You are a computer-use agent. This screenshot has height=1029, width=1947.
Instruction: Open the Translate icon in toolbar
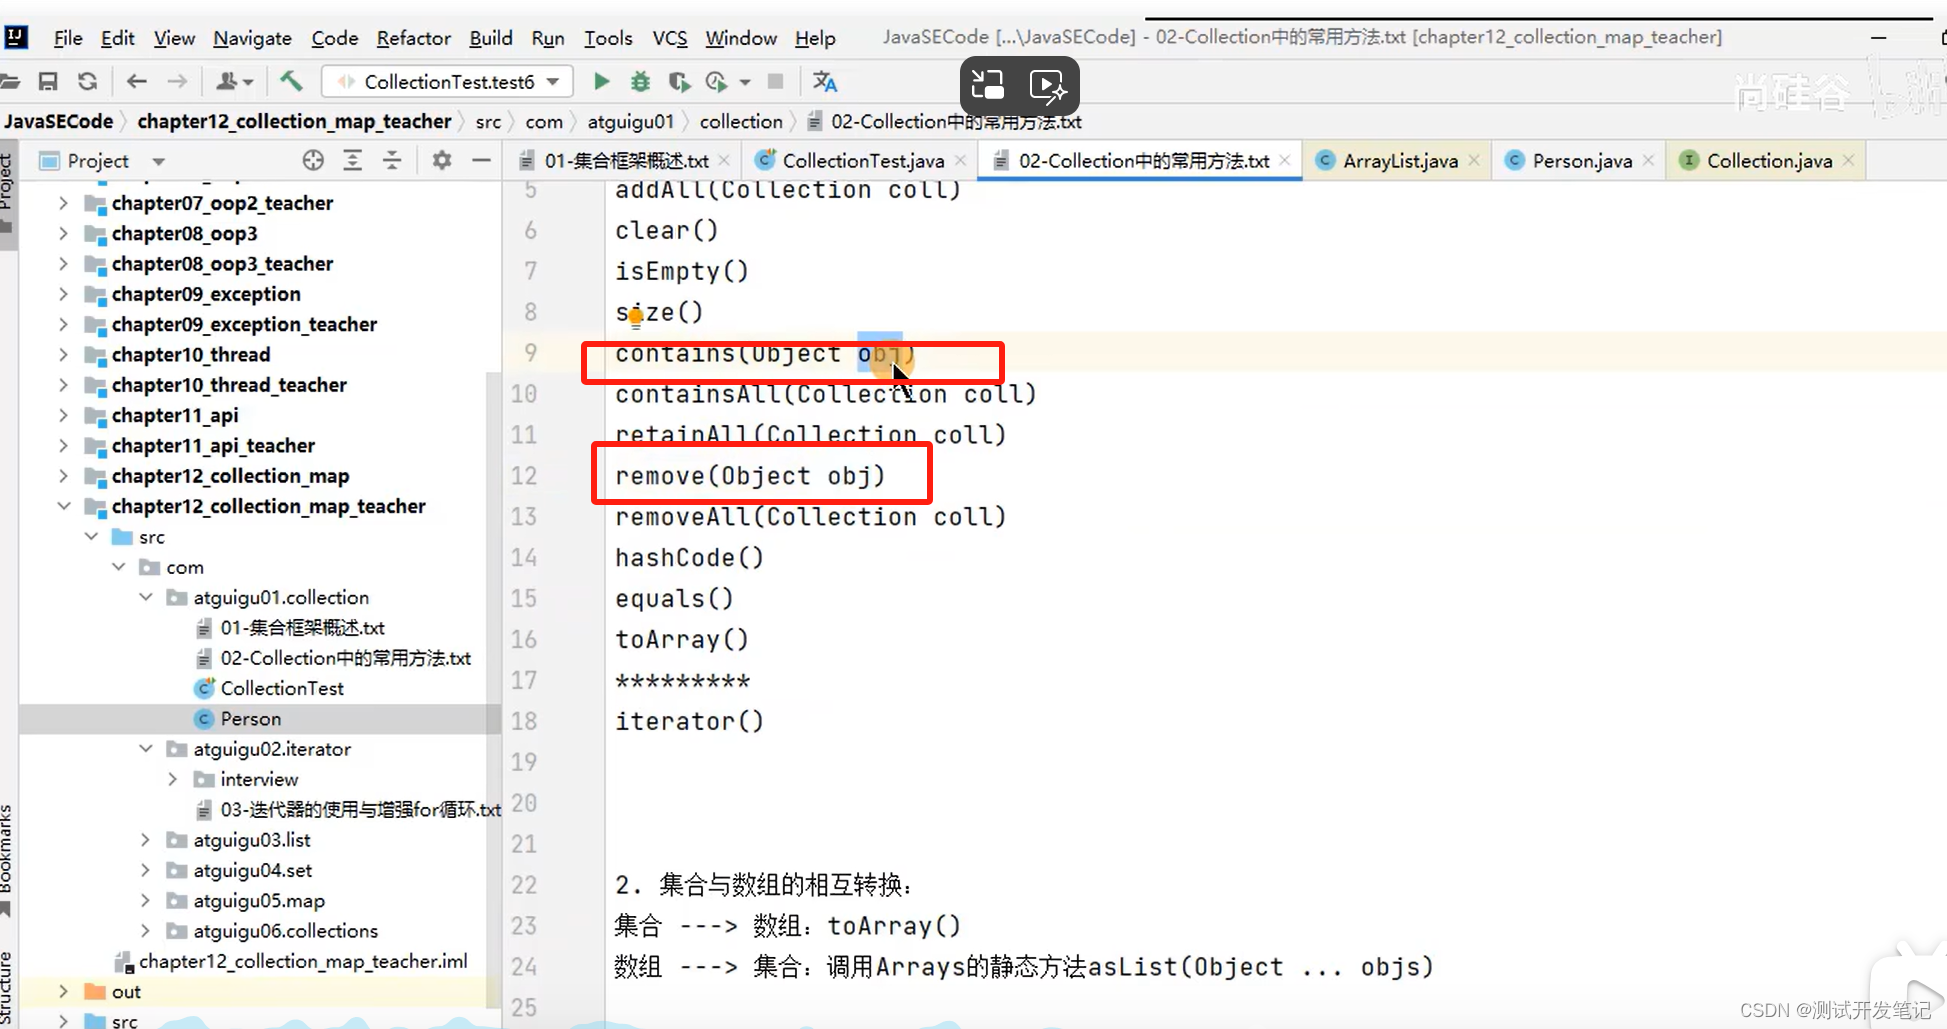click(x=825, y=81)
